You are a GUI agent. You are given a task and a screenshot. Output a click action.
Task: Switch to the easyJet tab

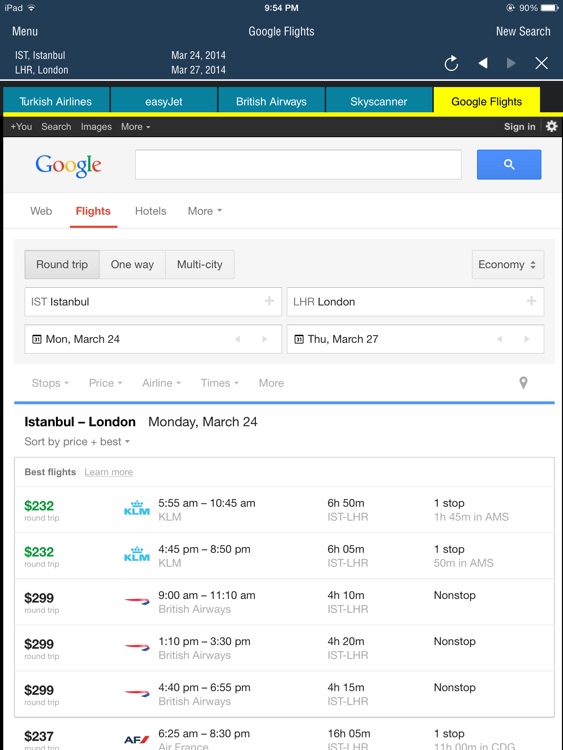pos(164,101)
